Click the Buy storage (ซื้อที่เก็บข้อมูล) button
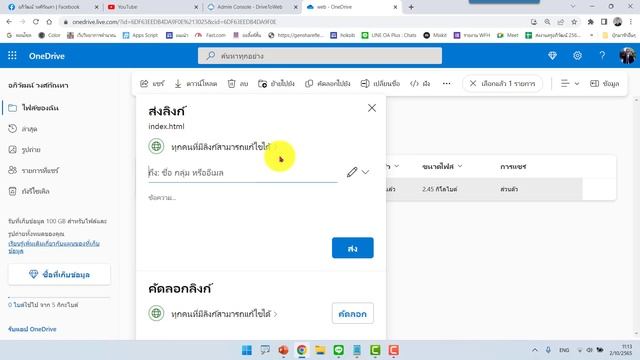This screenshot has width=640, height=360. pyautogui.click(x=59, y=274)
